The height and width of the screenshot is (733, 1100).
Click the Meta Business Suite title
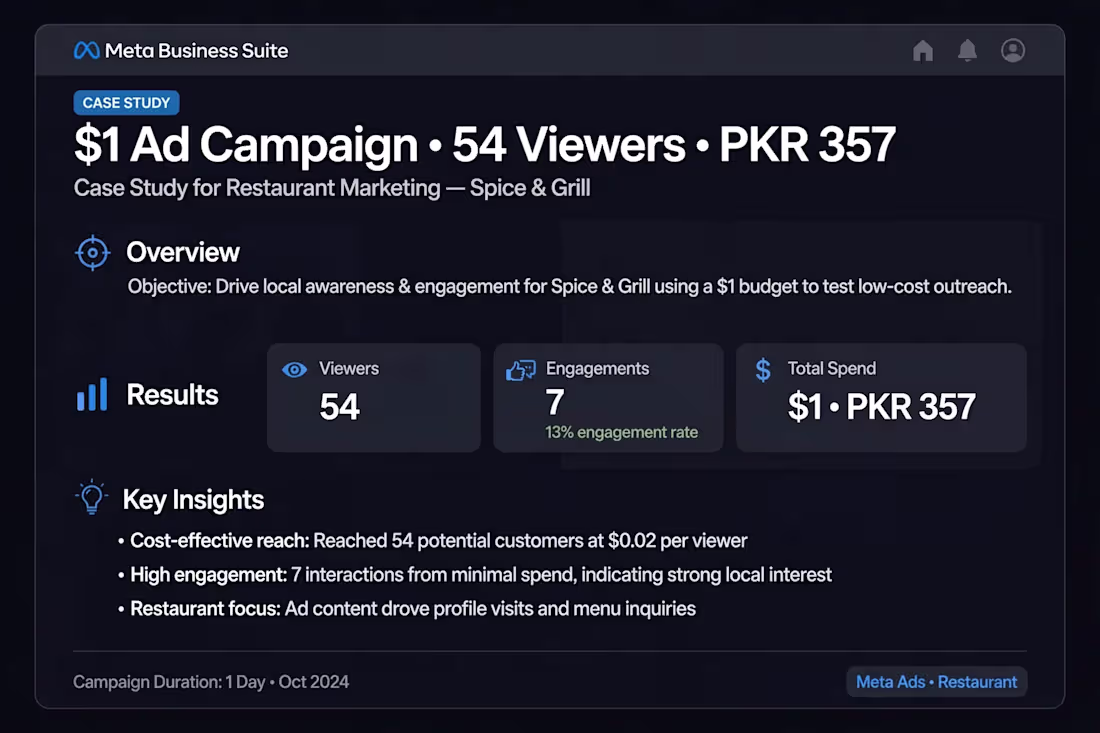point(196,51)
